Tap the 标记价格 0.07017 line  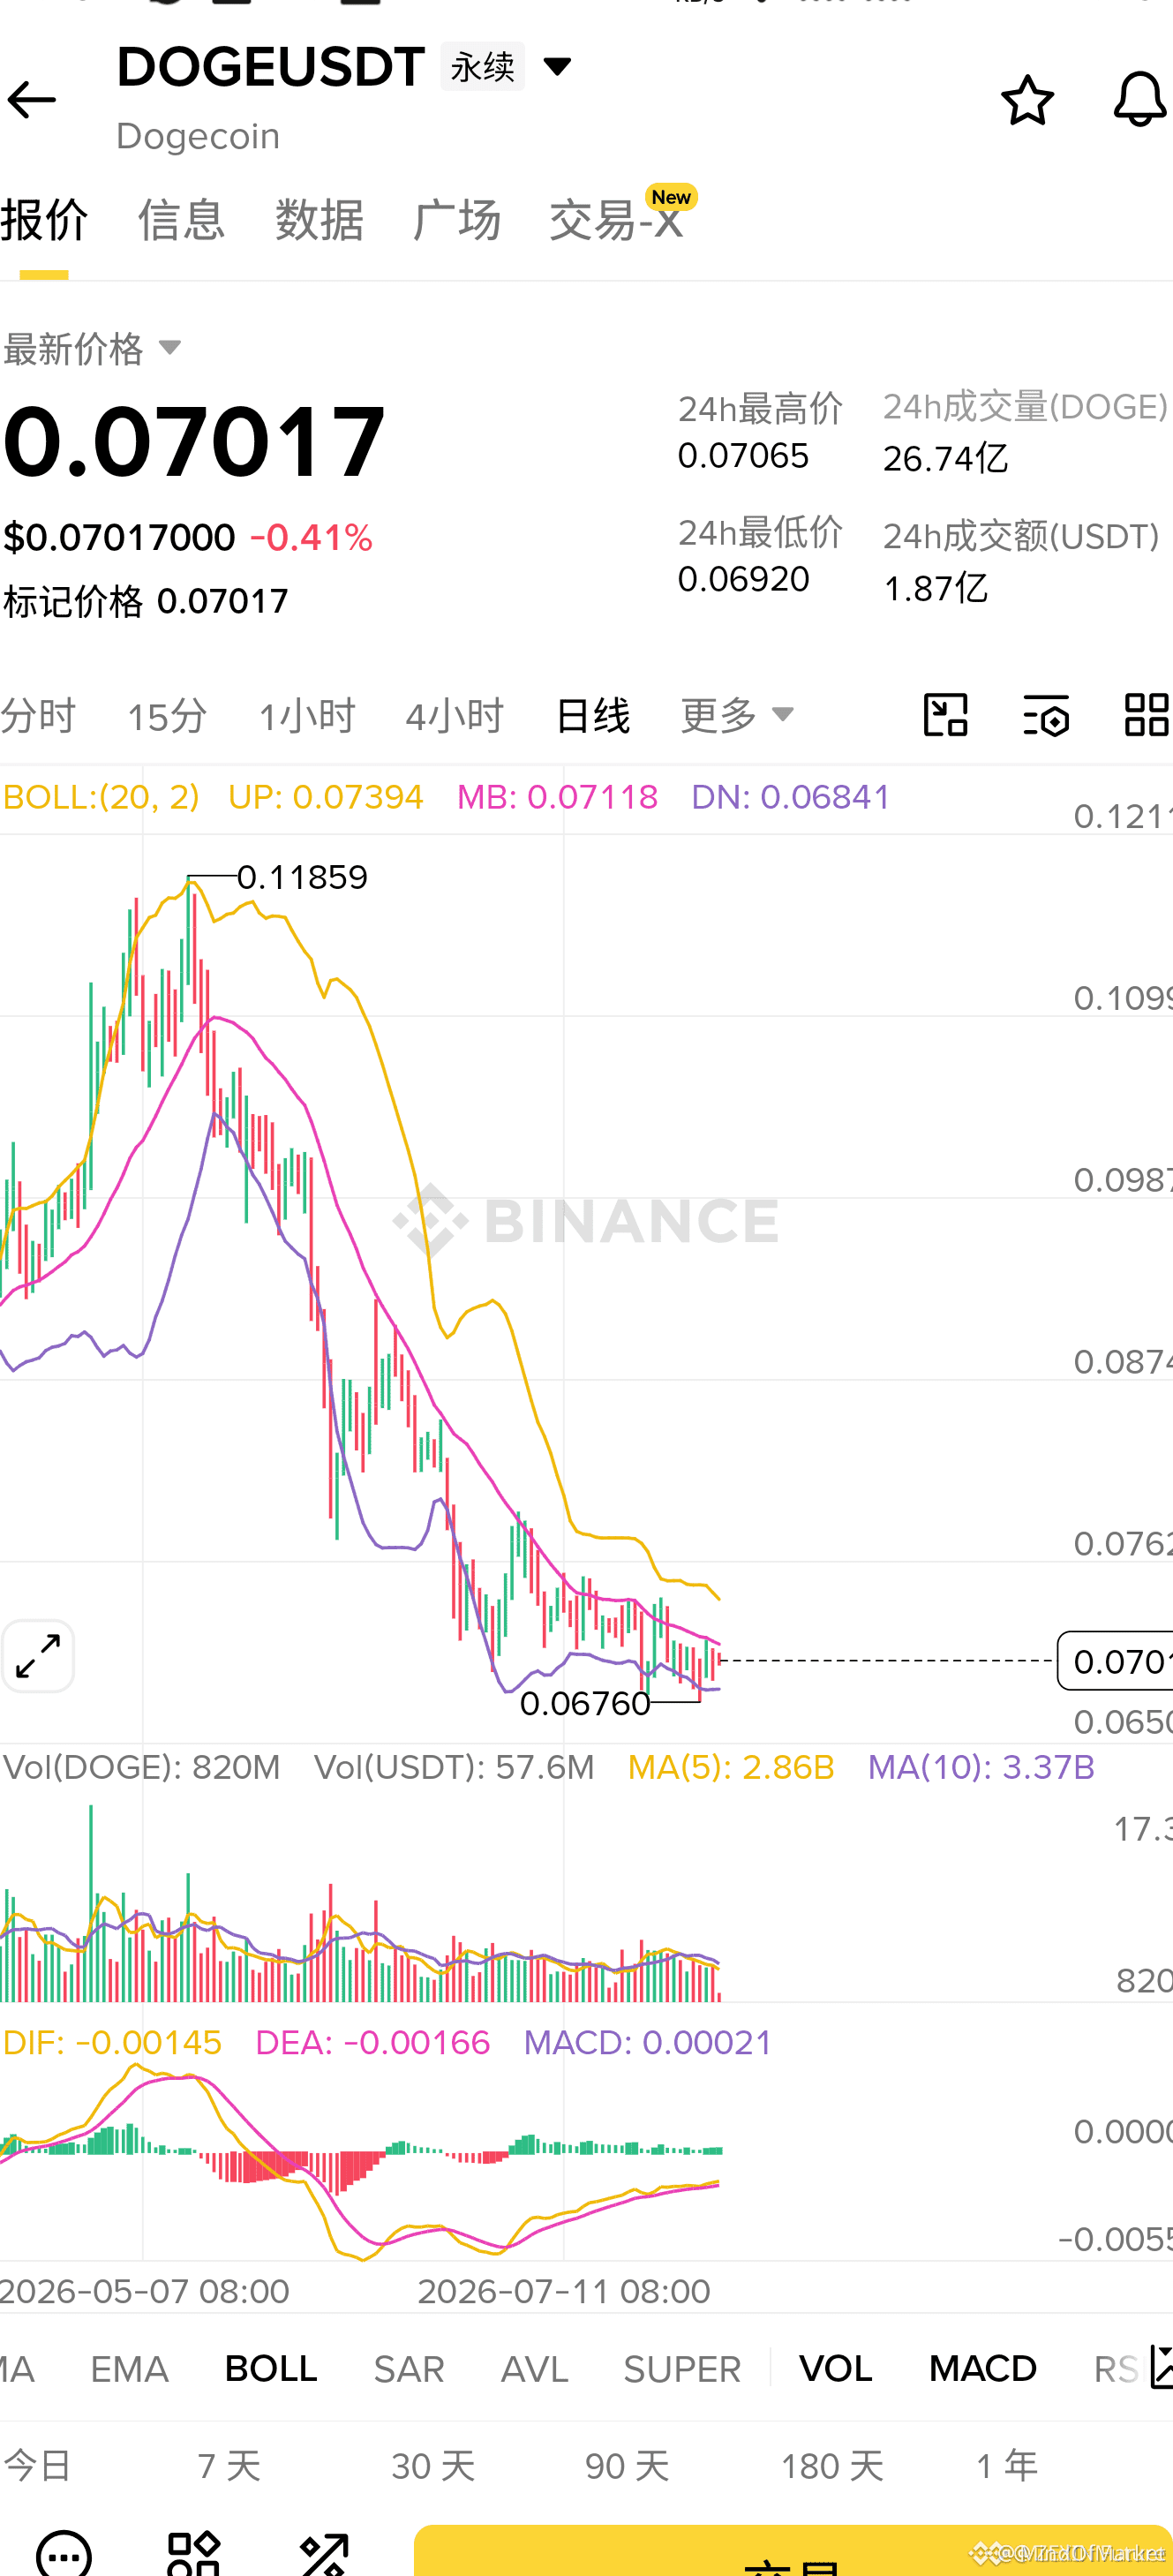145,602
